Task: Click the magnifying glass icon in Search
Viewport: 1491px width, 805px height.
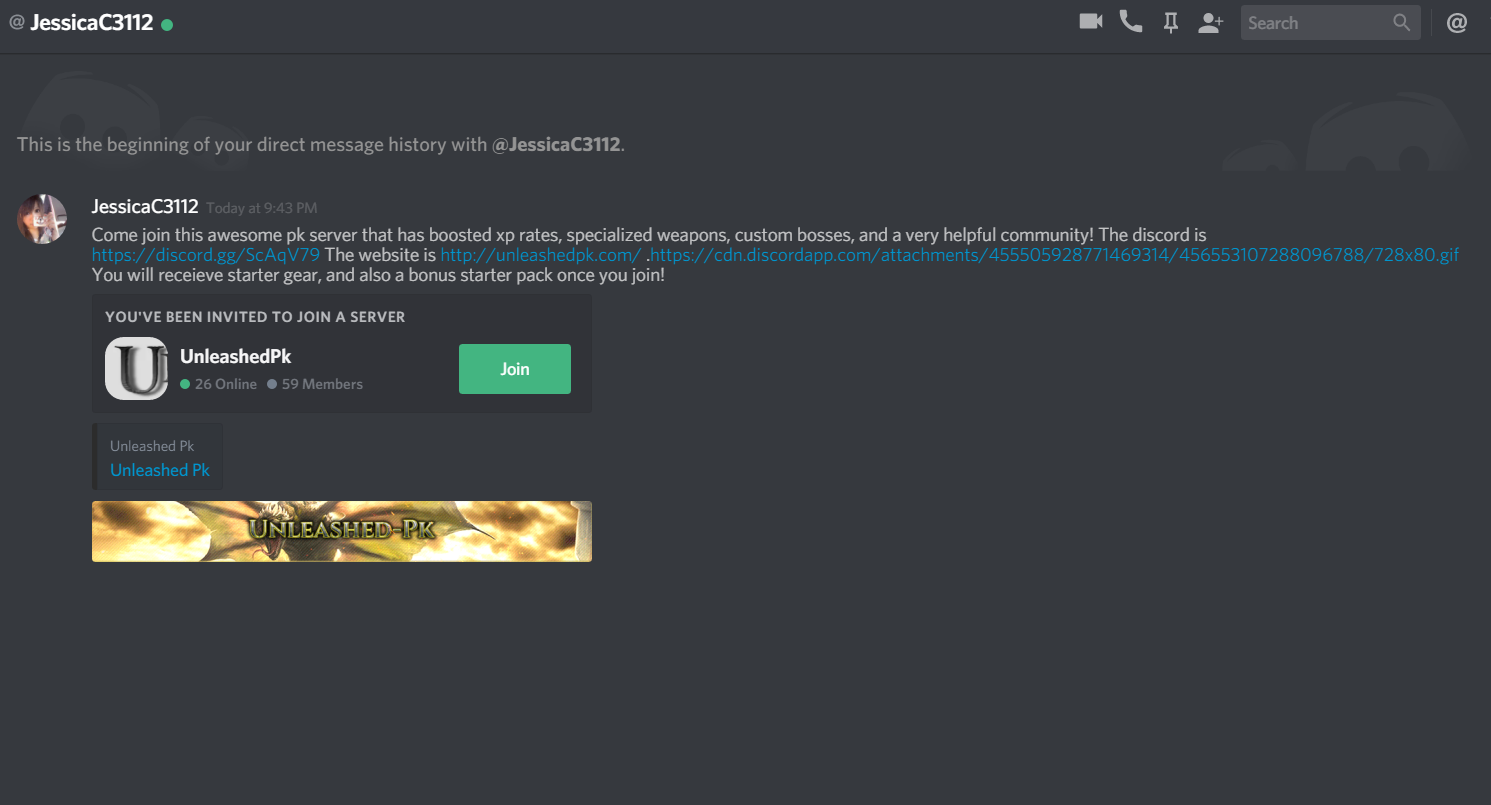Action: pos(1402,22)
